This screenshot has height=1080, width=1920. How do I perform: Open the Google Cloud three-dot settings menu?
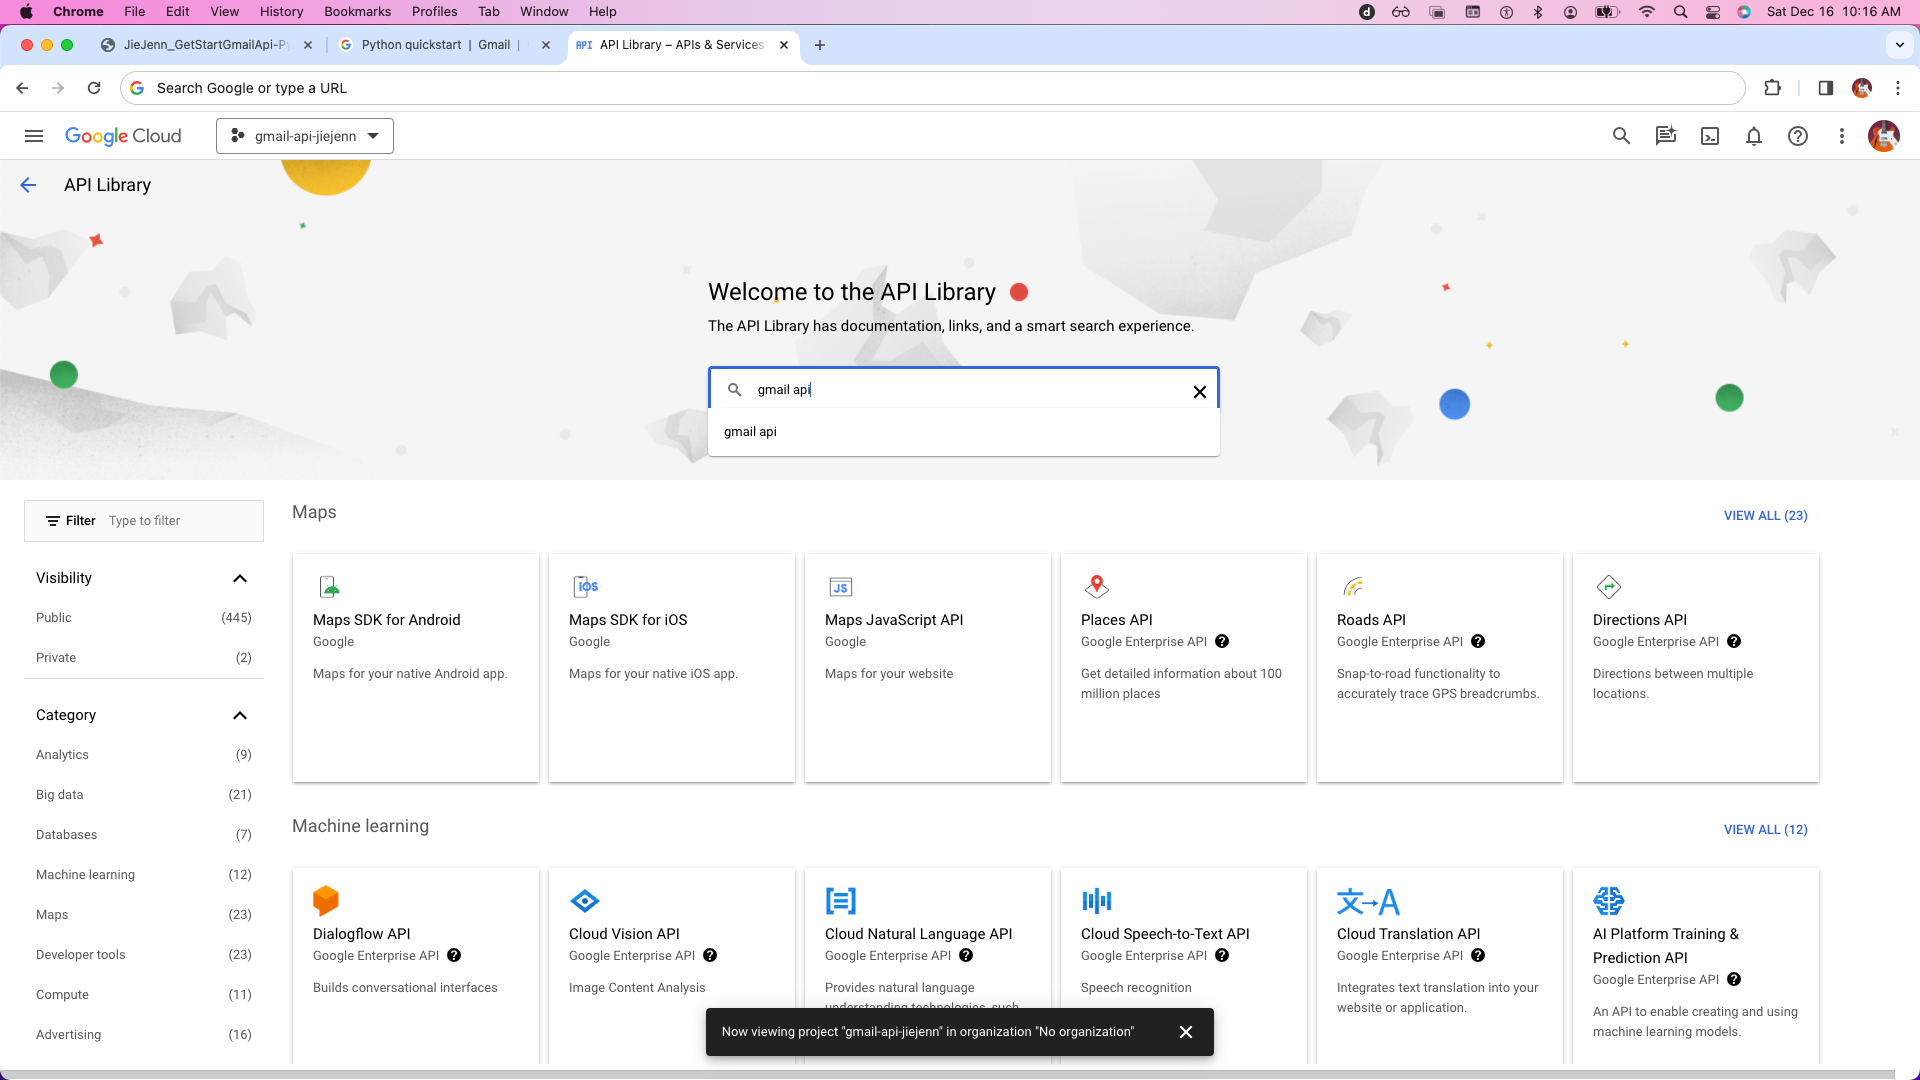(1842, 136)
